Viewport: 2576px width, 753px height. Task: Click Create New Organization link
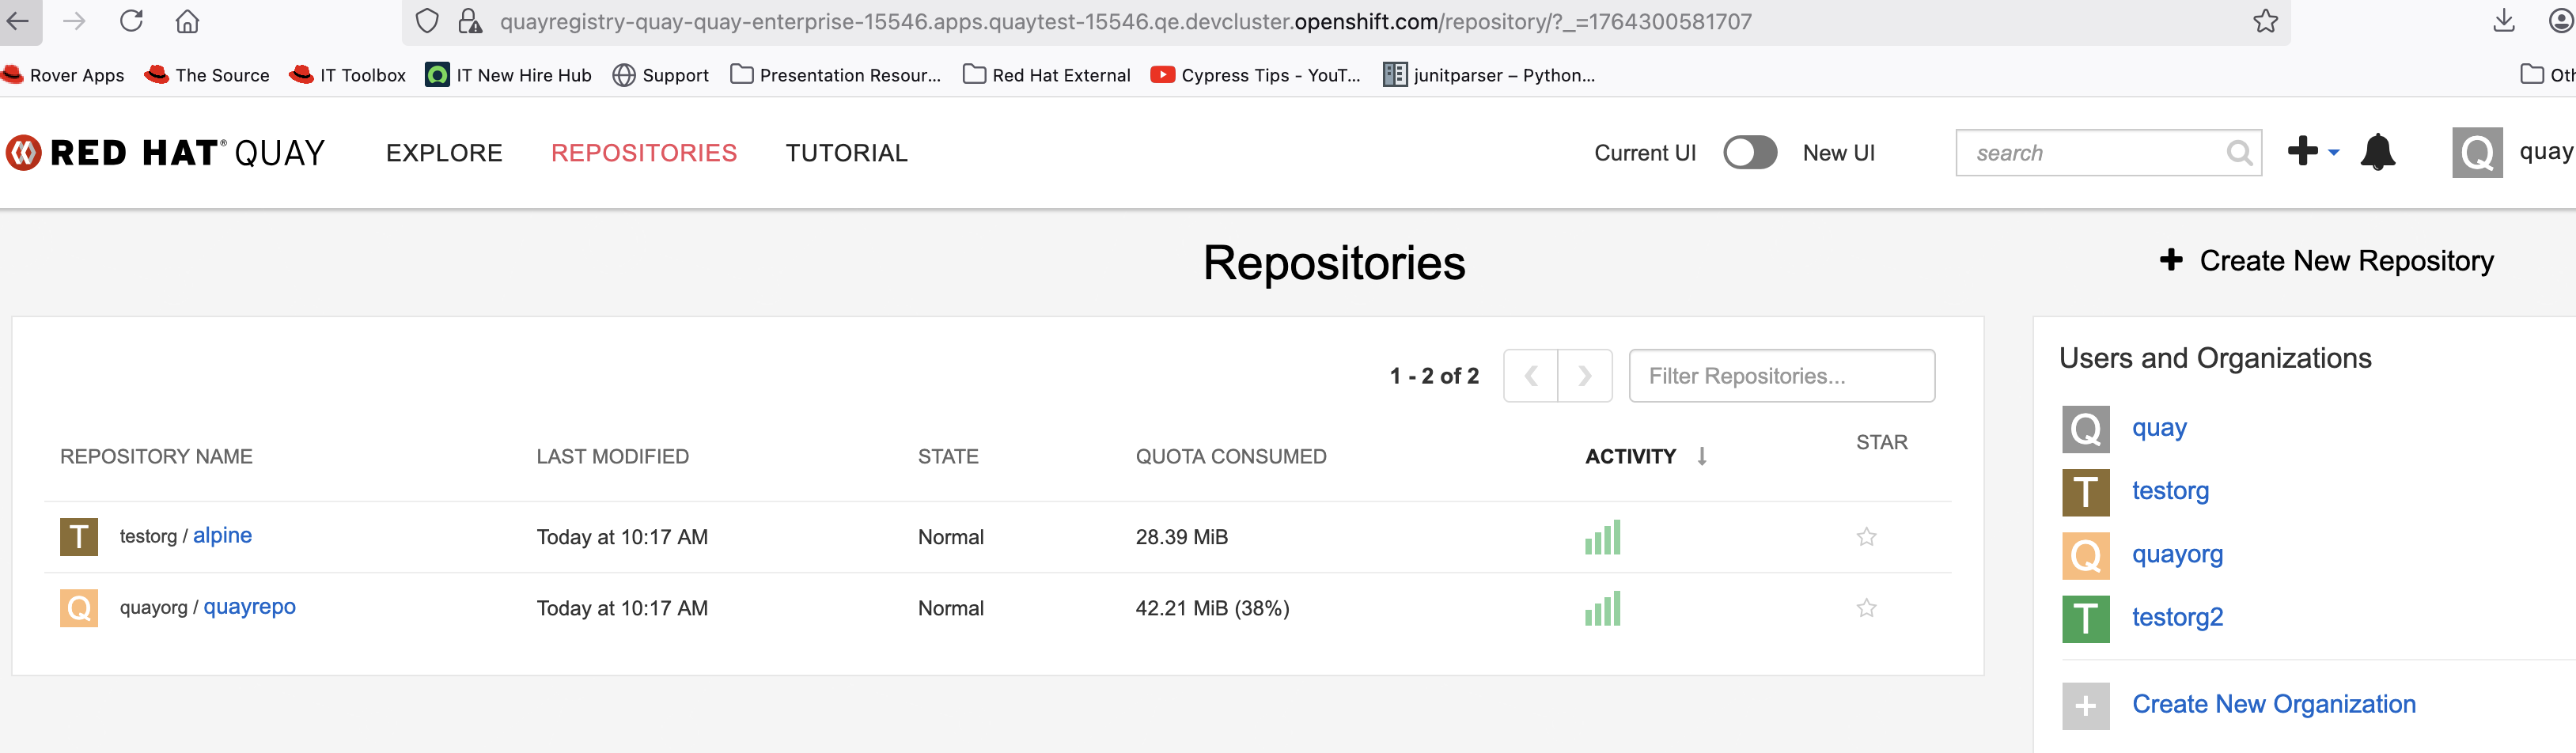(2273, 704)
